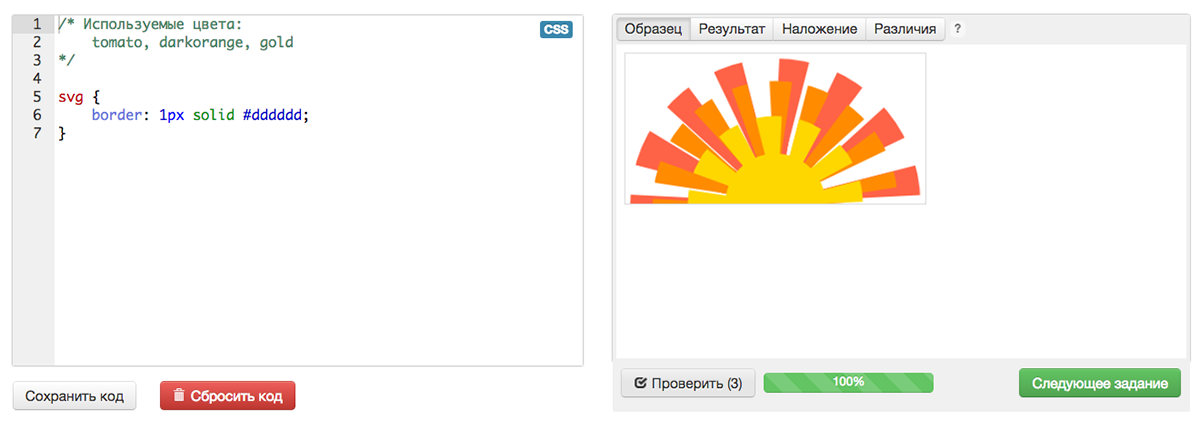Click the solid keyword in border rule

pyautogui.click(x=213, y=115)
